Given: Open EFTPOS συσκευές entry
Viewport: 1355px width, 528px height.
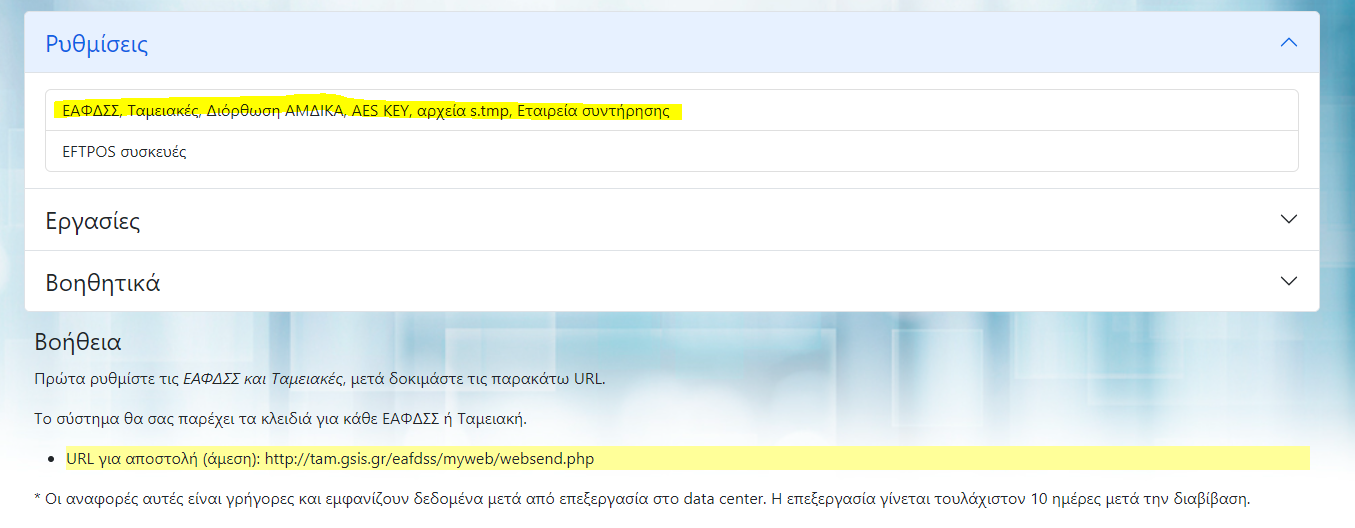Looking at the screenshot, I should pyautogui.click(x=672, y=151).
